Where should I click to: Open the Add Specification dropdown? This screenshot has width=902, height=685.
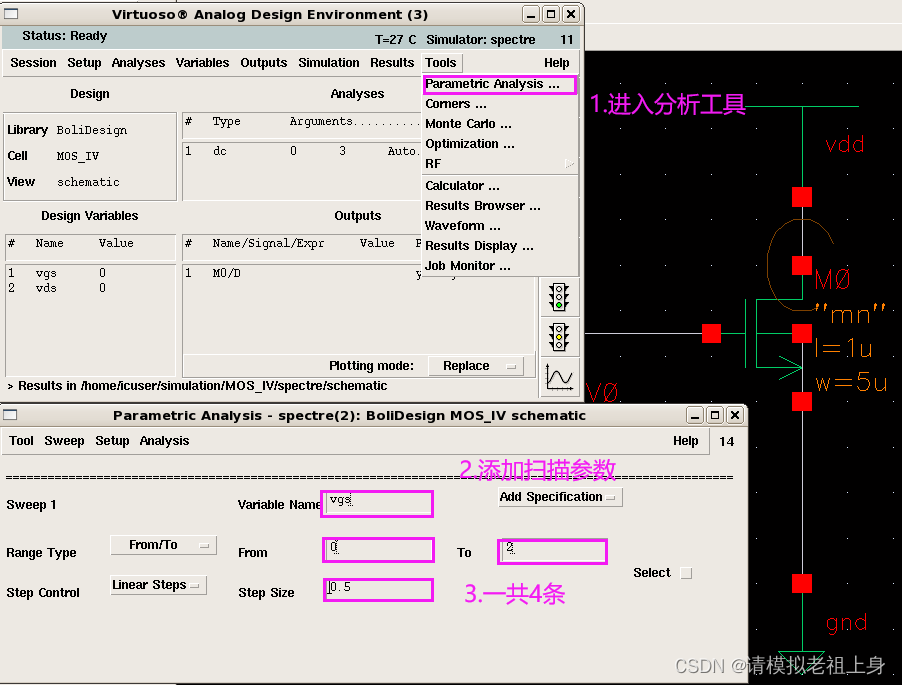(560, 497)
